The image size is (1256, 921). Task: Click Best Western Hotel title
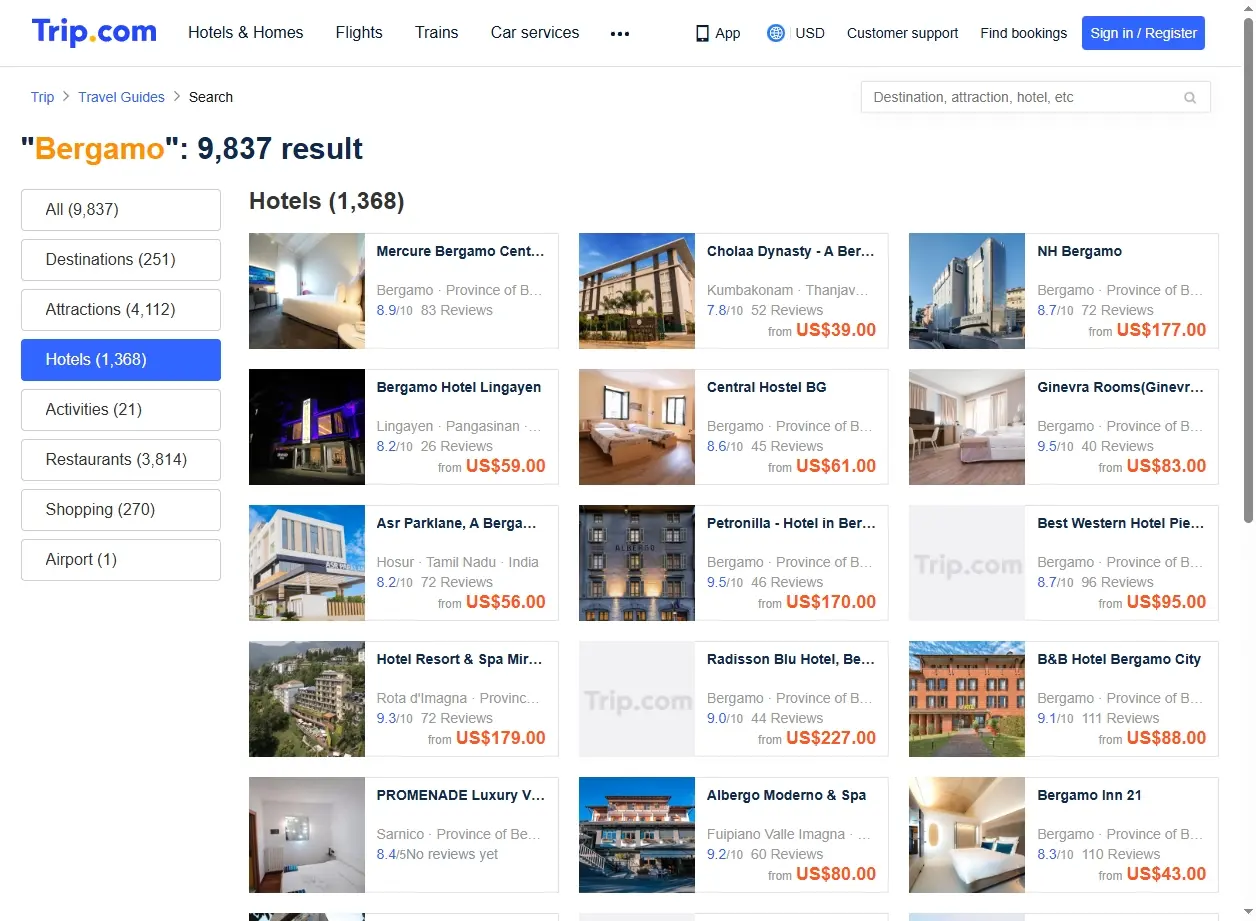coord(1120,524)
